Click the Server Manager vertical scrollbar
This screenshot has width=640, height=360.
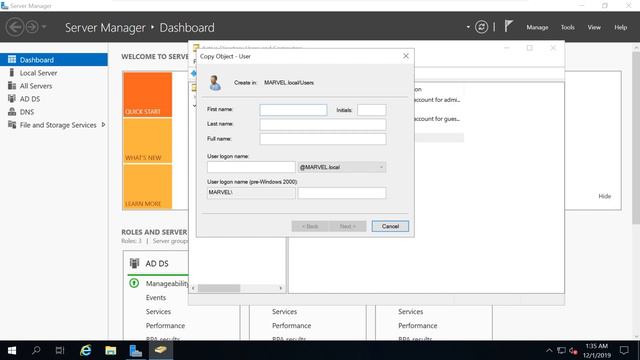[636, 138]
